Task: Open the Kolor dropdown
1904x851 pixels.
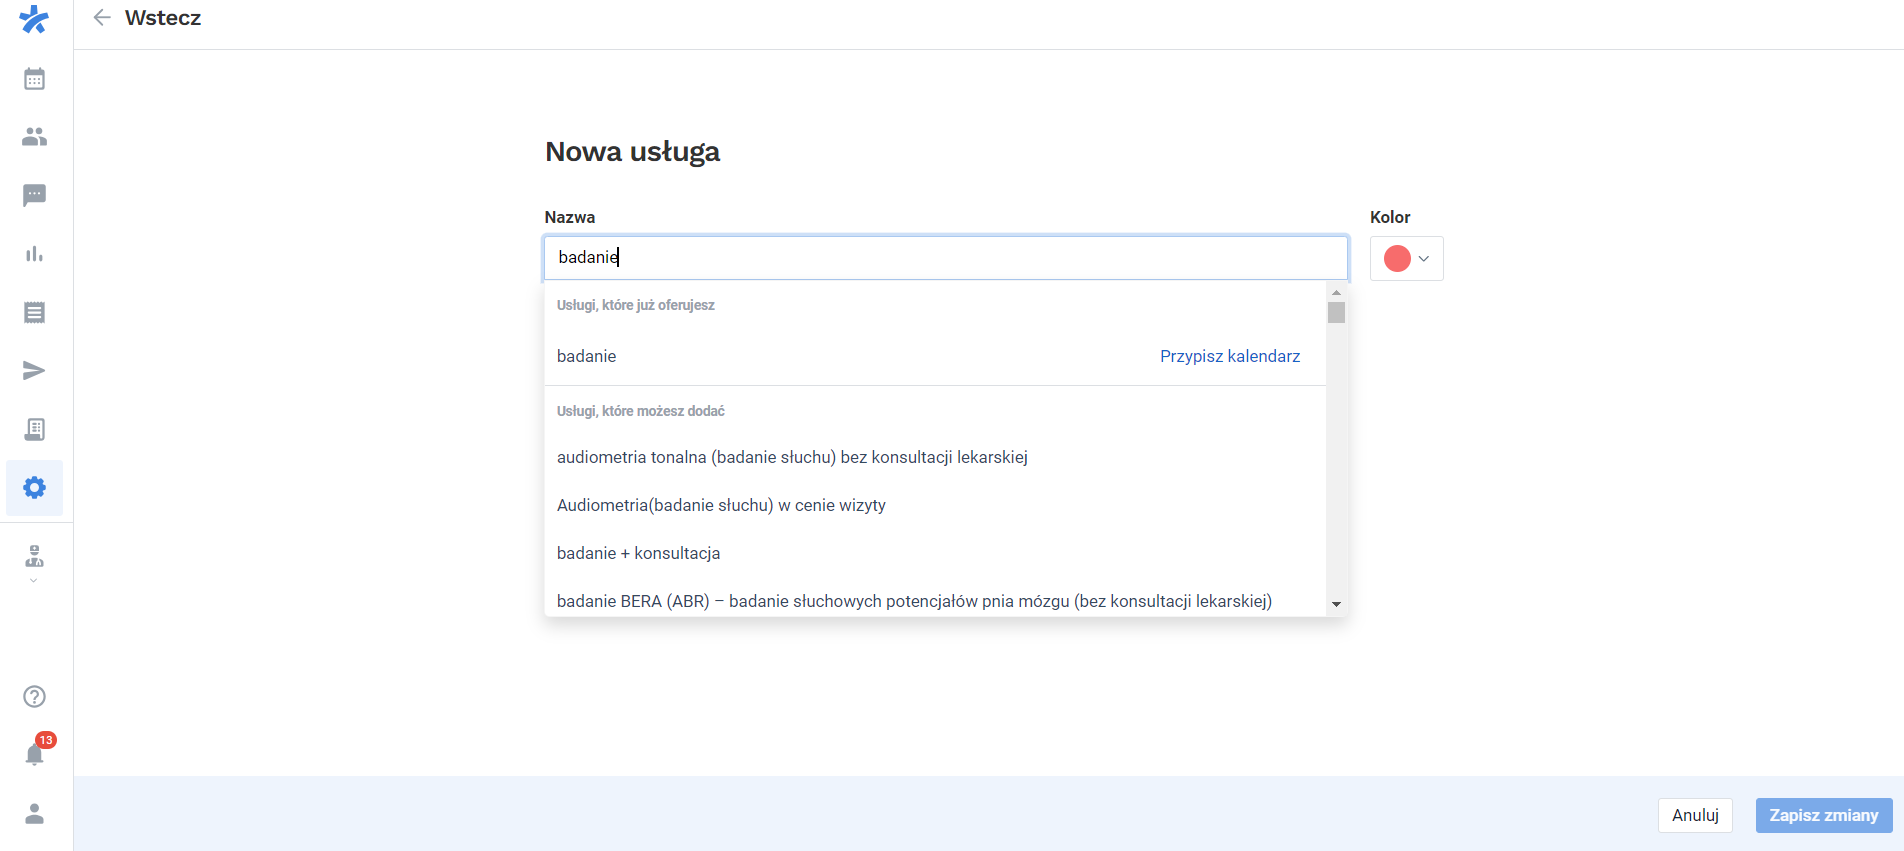Action: tap(1406, 259)
